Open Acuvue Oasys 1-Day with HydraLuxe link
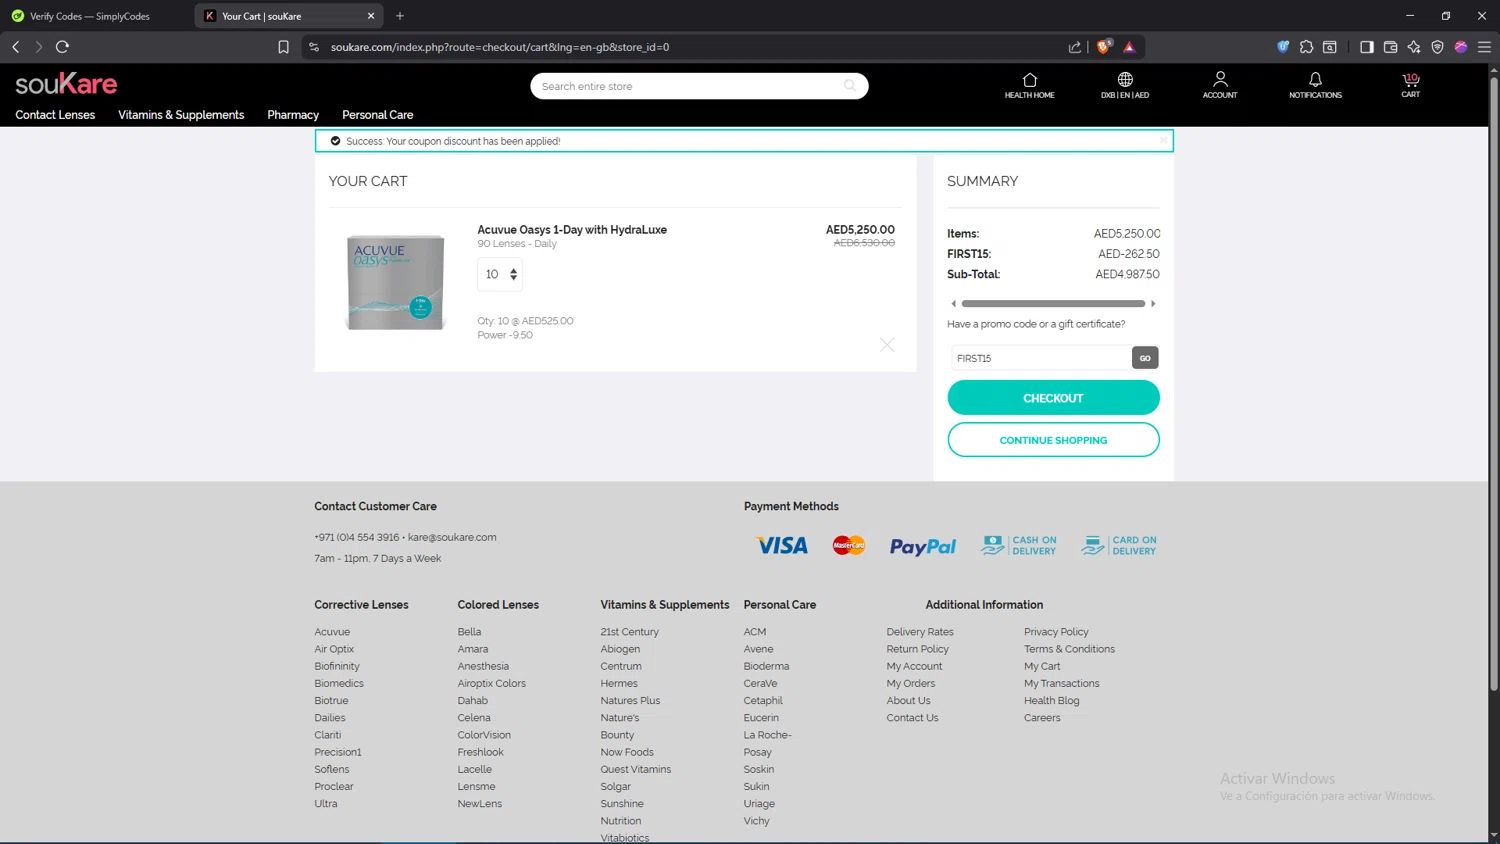This screenshot has height=844, width=1500. (x=572, y=230)
